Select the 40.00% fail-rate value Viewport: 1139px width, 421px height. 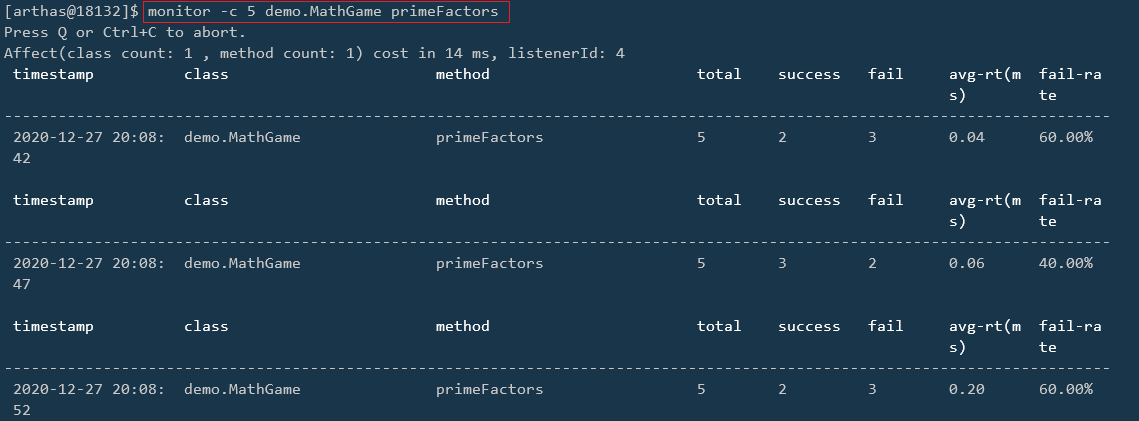tap(1066, 263)
